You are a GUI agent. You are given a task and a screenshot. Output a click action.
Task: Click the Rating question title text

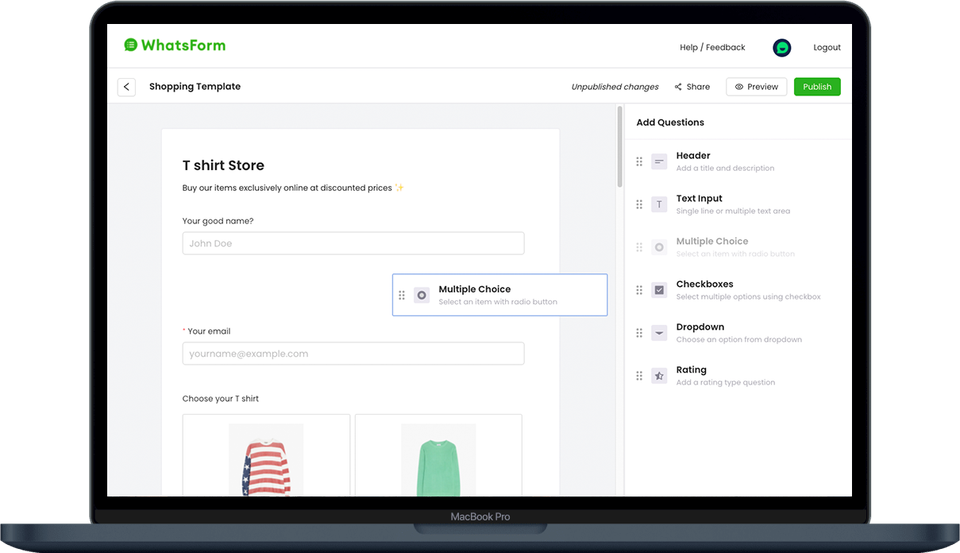coord(691,370)
